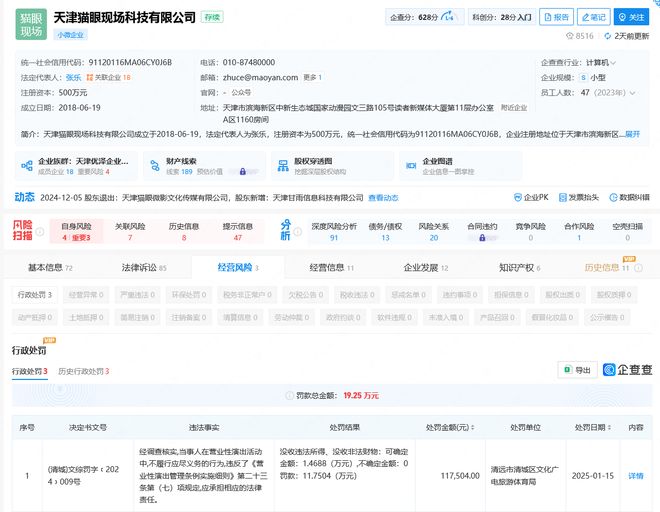Image resolution: width=660 pixels, height=512 pixels.
Task: Open legal representative 张乐 link
Action: 73,77
